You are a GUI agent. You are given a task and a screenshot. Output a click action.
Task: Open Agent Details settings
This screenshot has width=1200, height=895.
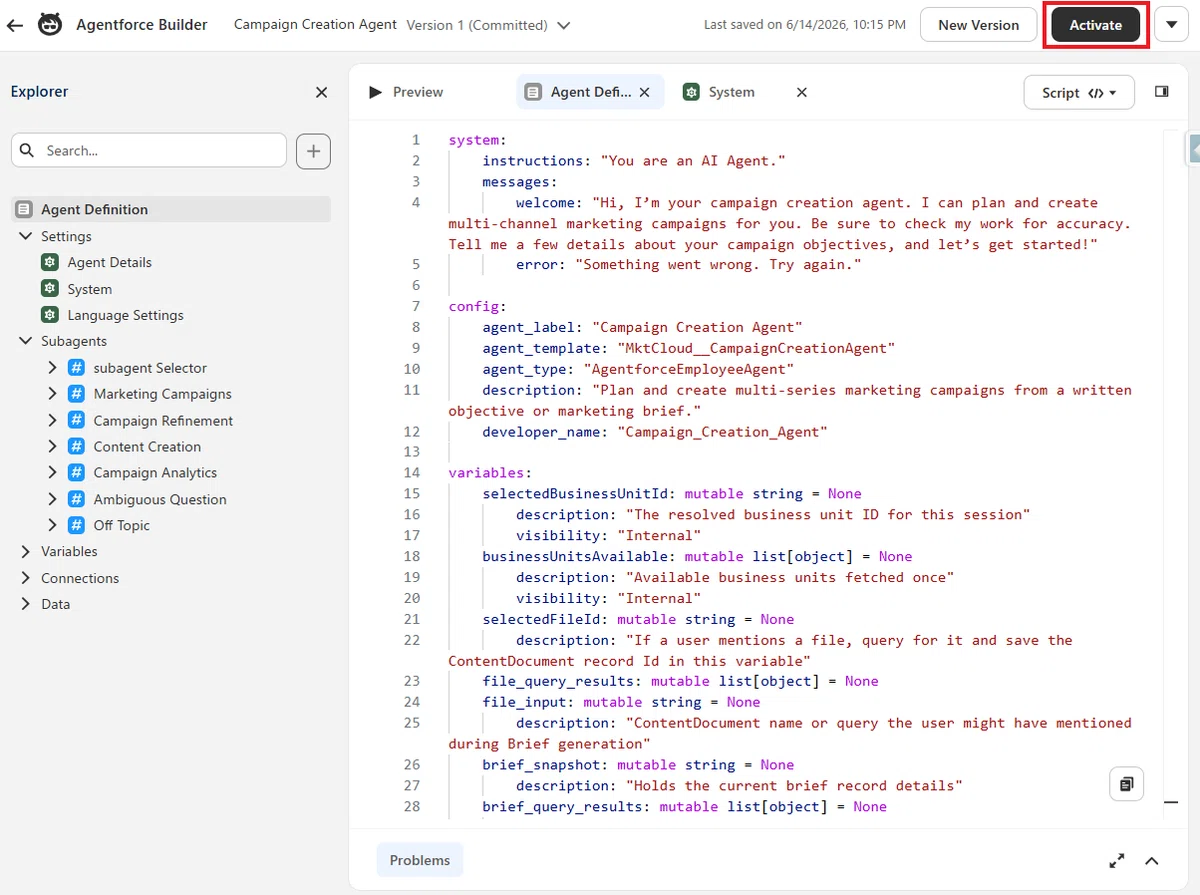pos(109,262)
